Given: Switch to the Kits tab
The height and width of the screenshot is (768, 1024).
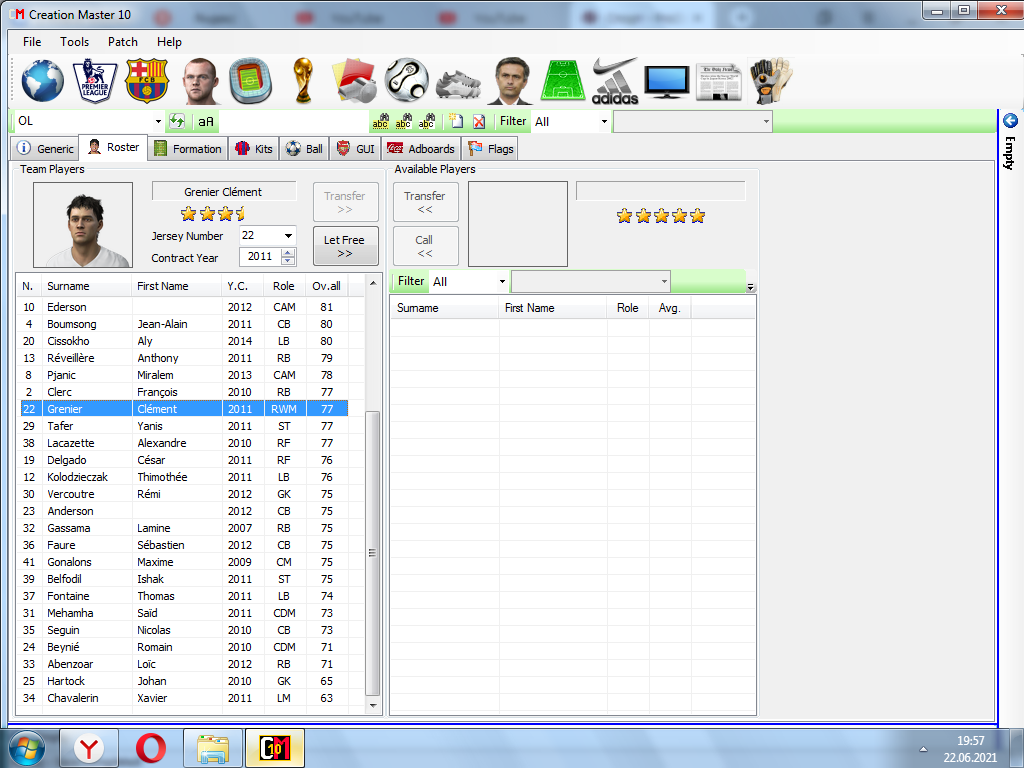Looking at the screenshot, I should tap(254, 149).
